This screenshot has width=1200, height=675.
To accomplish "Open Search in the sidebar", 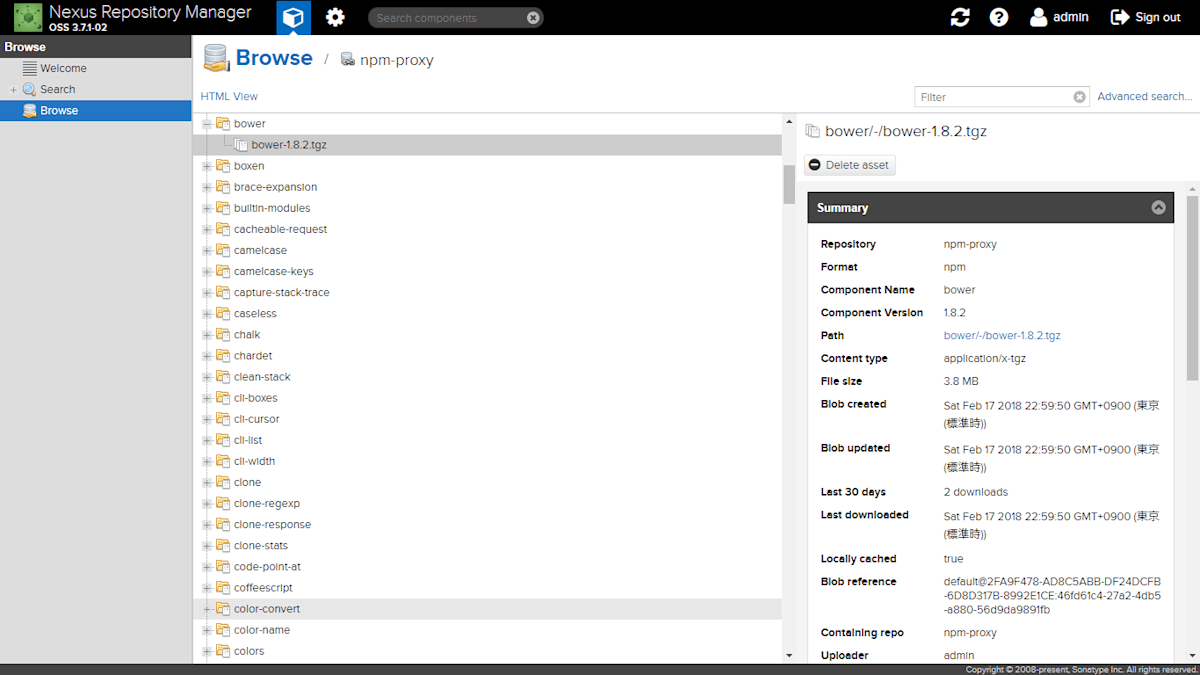I will point(96,89).
